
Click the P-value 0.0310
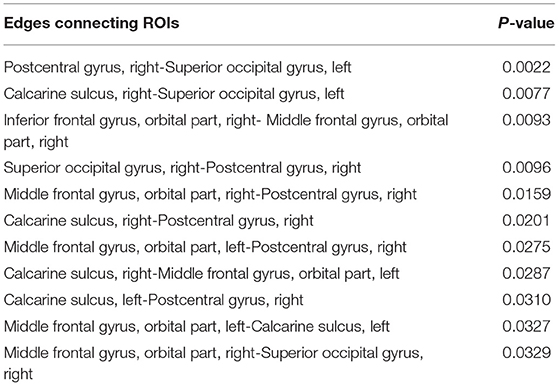coord(527,299)
